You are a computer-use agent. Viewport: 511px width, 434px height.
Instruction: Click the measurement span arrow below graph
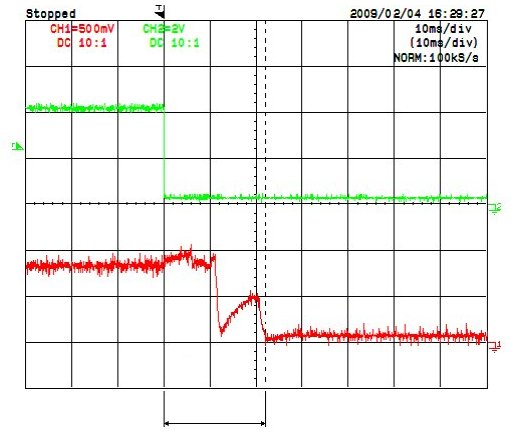point(215,424)
